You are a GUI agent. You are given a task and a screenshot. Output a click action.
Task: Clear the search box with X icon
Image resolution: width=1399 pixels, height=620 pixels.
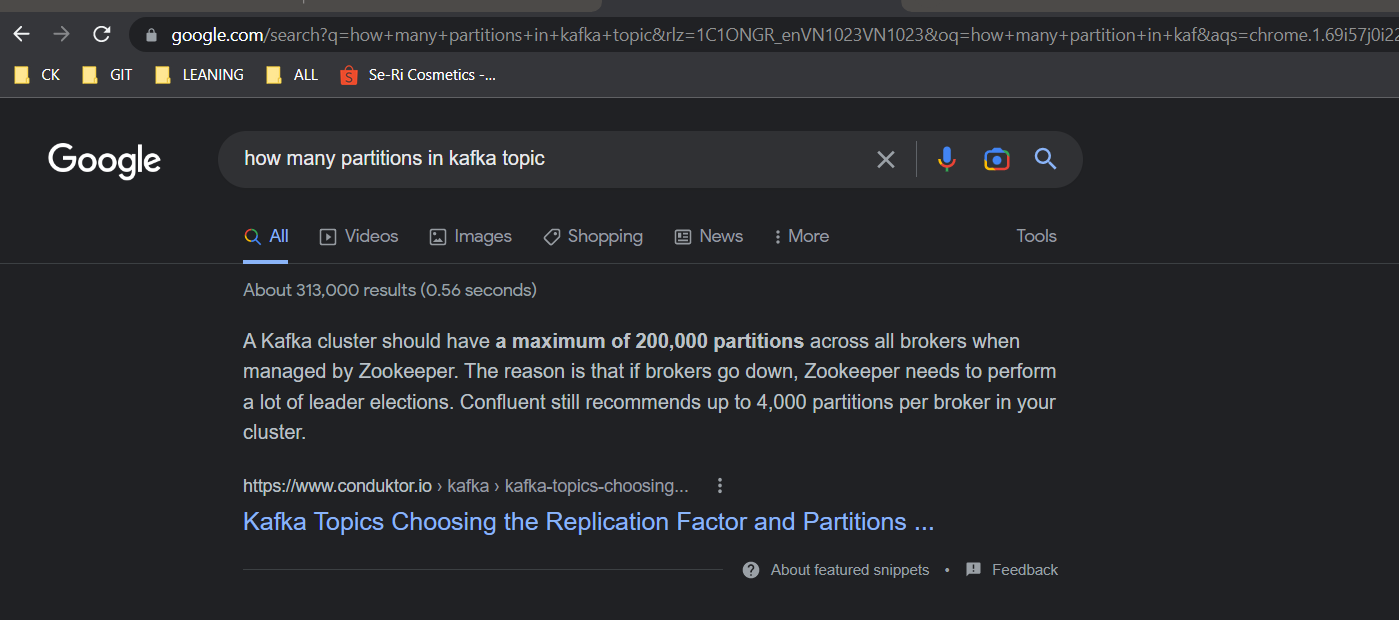point(885,159)
